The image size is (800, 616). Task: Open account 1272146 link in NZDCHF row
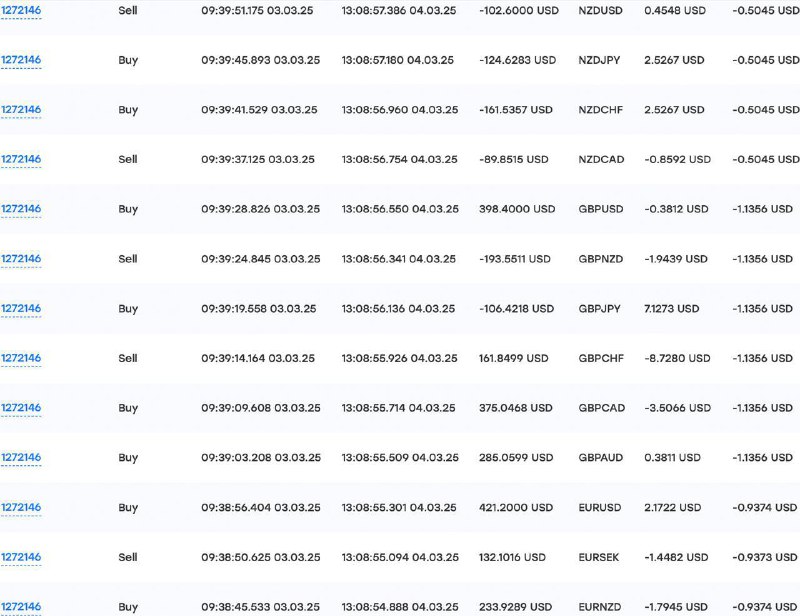tap(21, 110)
